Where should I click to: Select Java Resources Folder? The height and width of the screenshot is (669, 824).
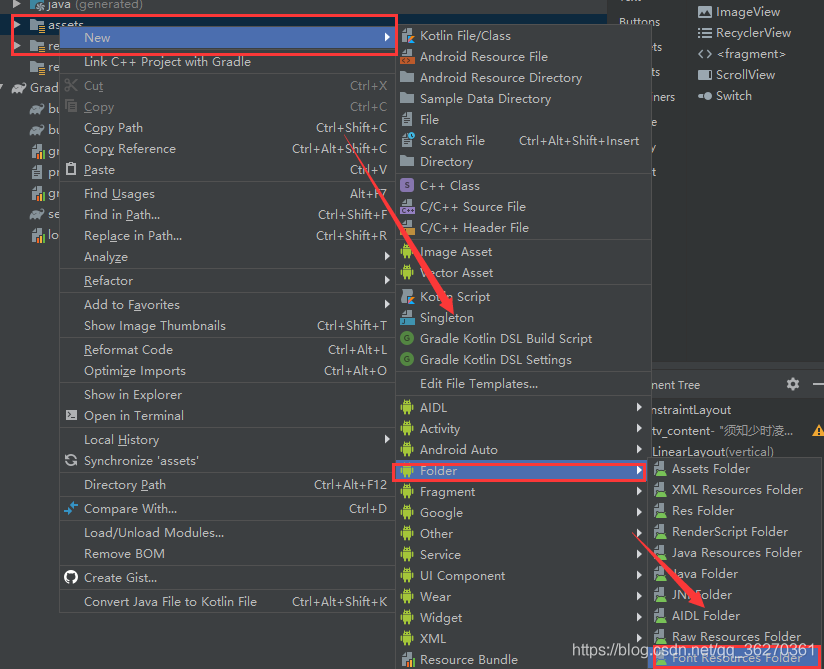tap(735, 553)
